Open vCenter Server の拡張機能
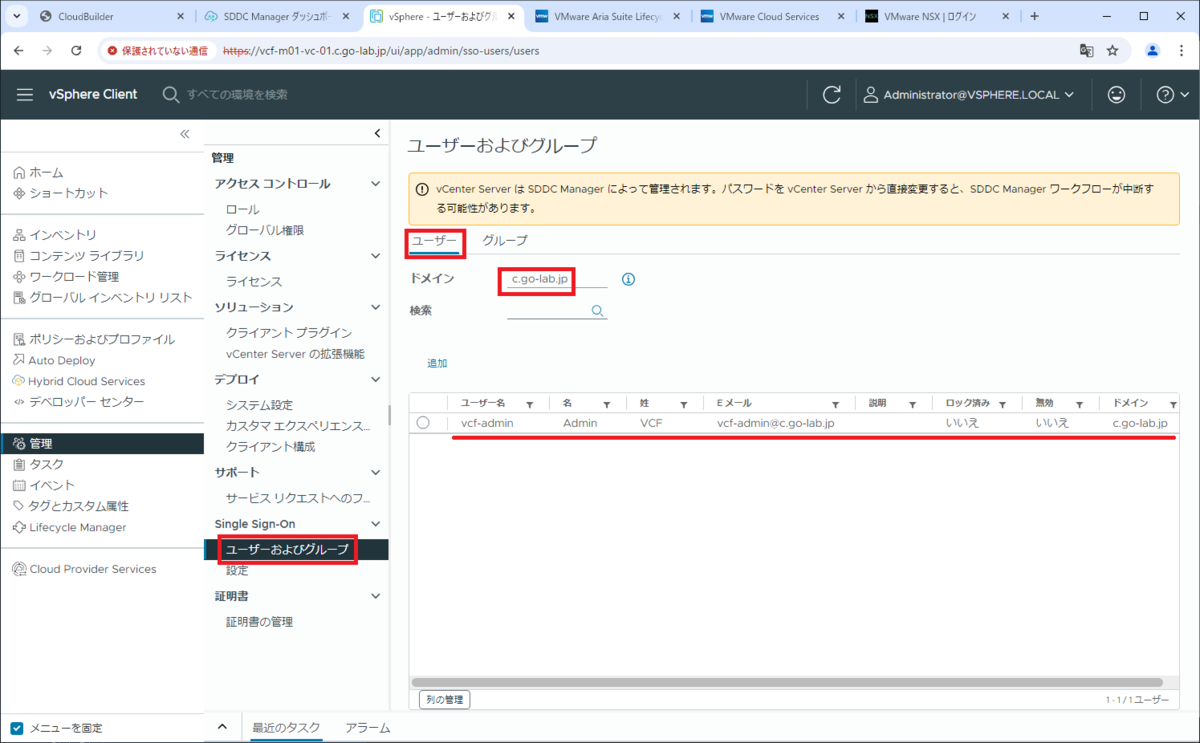This screenshot has width=1200, height=743. click(x=295, y=354)
